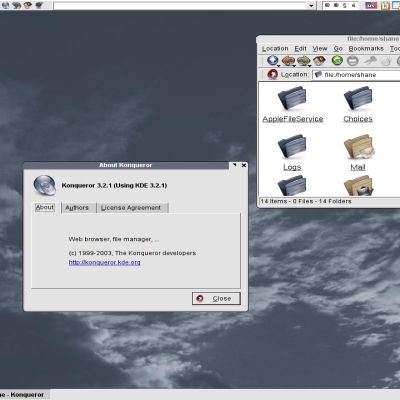Viewport: 400px width, 400px height.
Task: Open the AppleFileService folder icon
Action: coord(292,98)
